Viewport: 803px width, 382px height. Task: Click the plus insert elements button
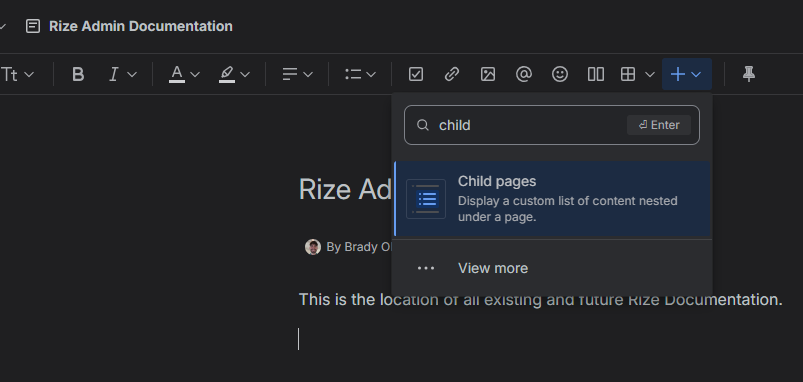click(678, 75)
